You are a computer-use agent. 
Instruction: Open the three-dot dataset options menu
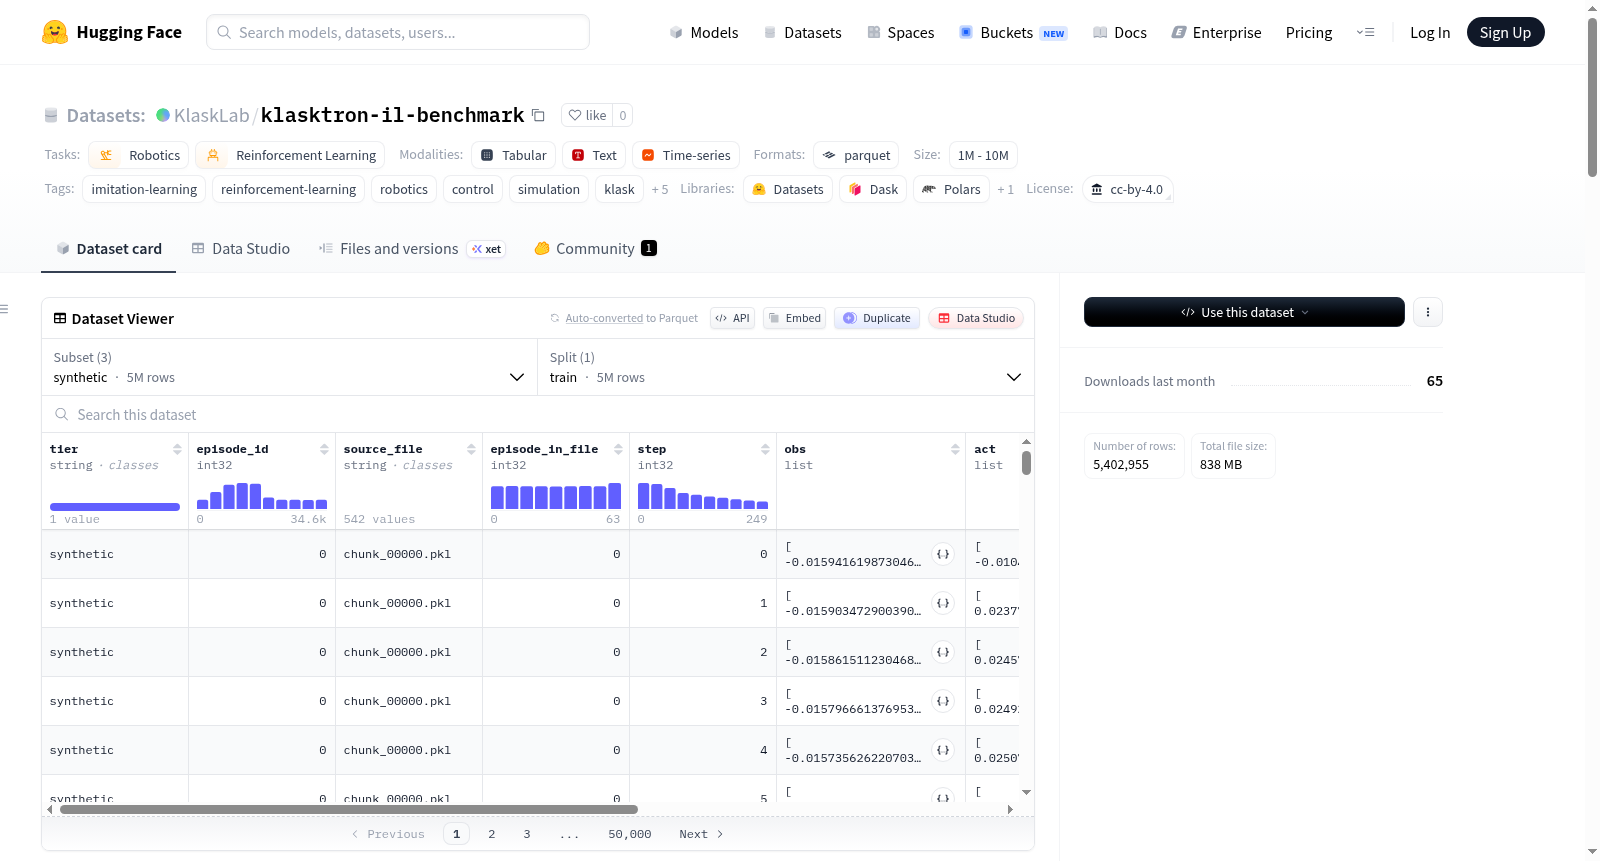[1428, 312]
